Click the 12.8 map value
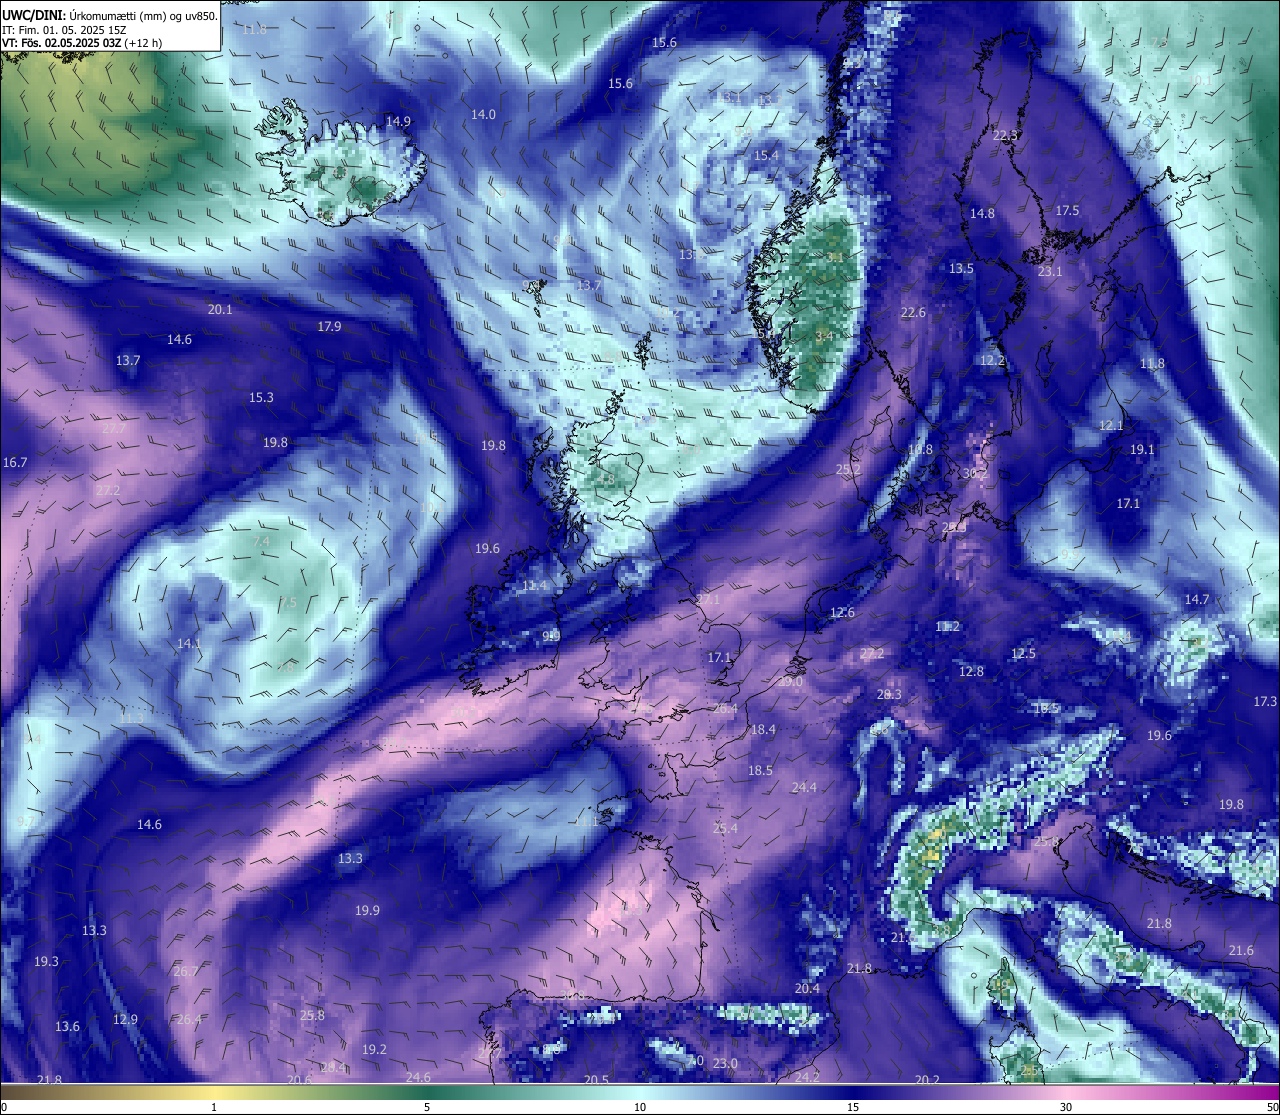1280x1115 pixels. 971,672
